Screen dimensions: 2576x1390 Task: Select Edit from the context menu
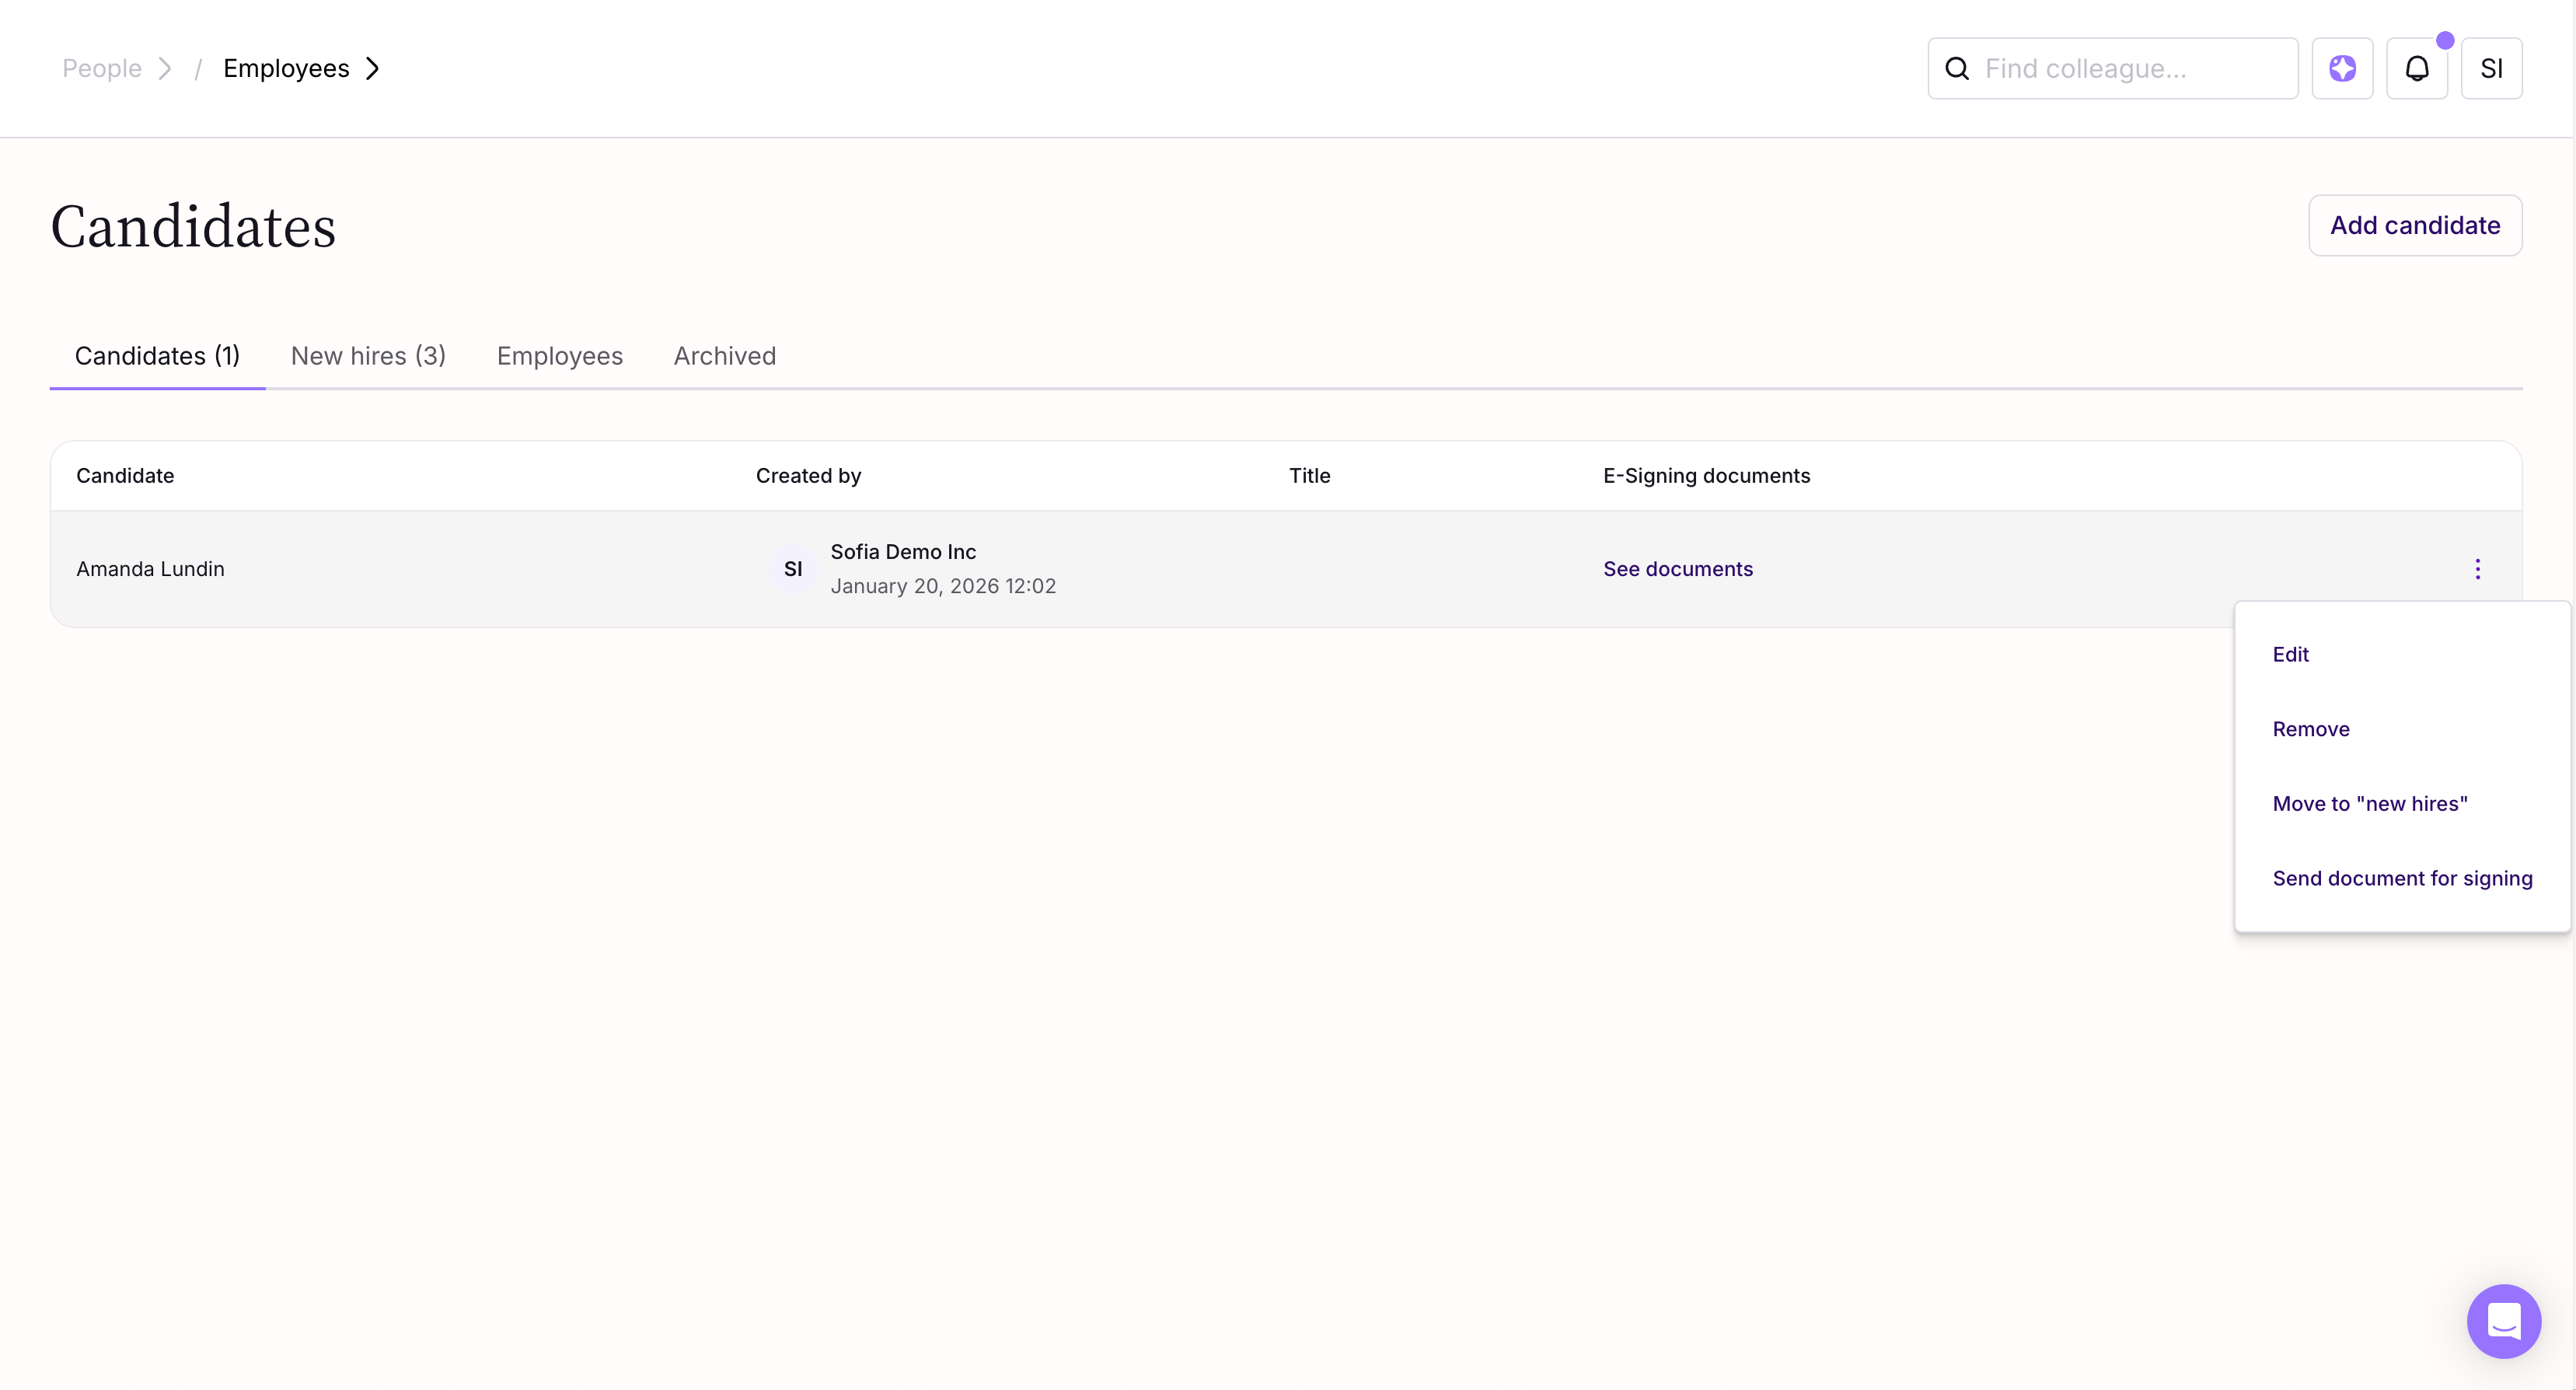click(x=2289, y=654)
